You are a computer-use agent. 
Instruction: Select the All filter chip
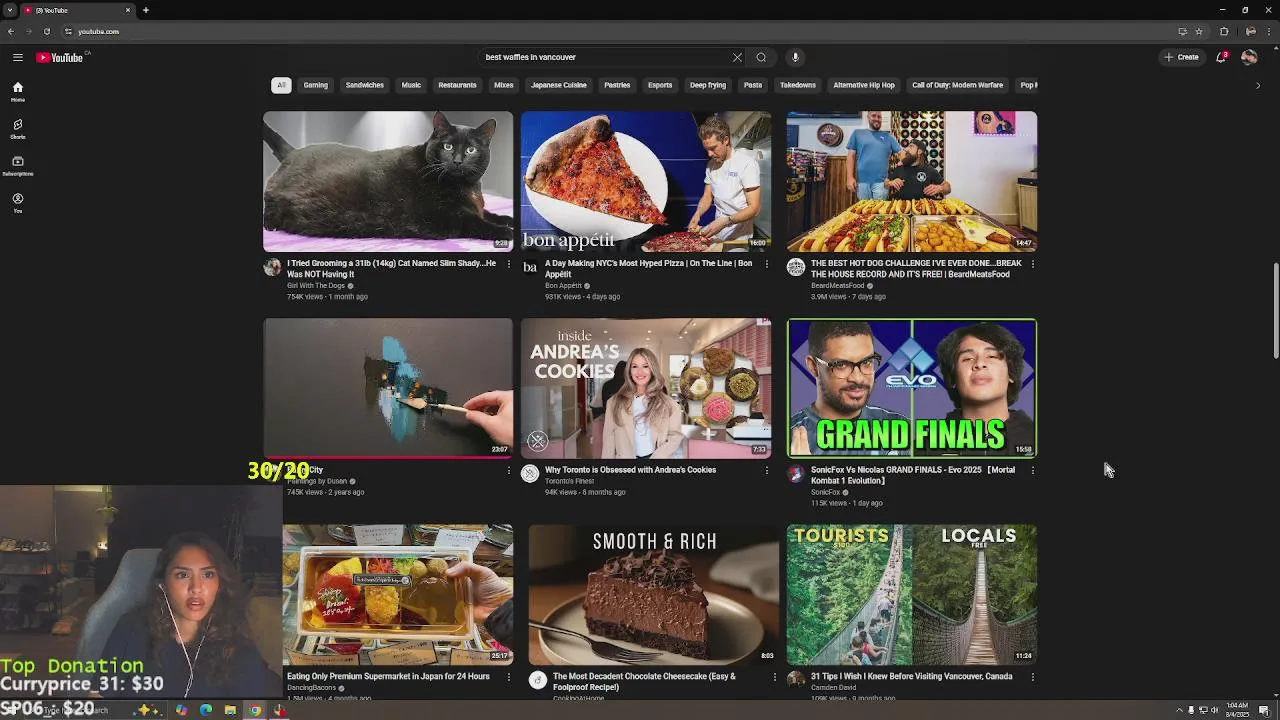(x=281, y=85)
